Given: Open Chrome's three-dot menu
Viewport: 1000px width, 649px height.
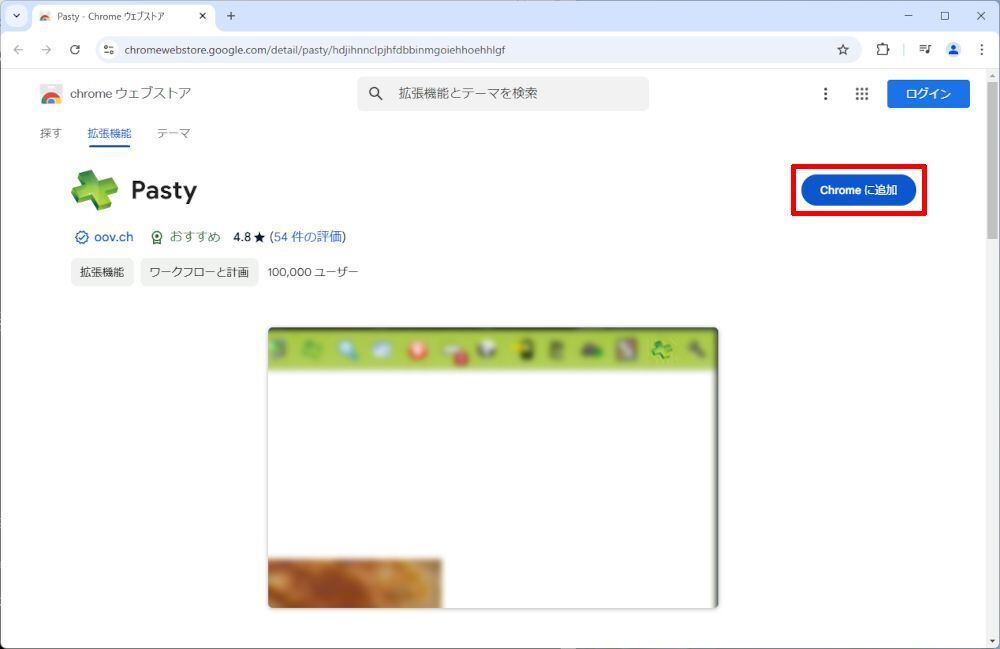Looking at the screenshot, I should coord(982,49).
